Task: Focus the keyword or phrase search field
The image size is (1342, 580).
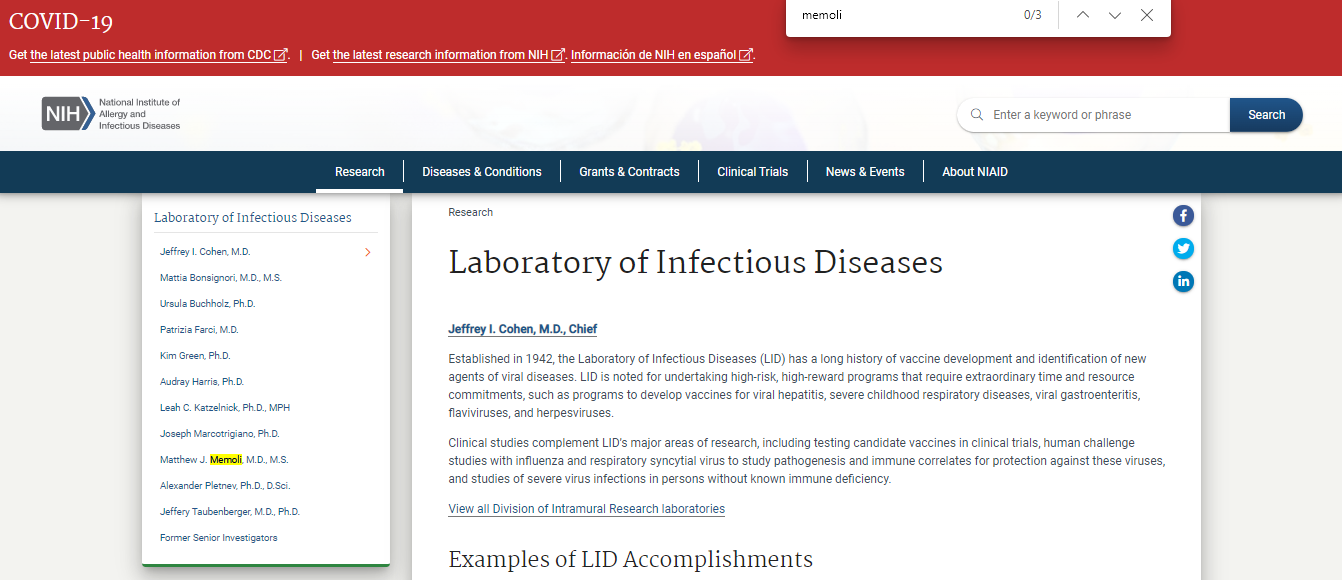Action: [1094, 115]
